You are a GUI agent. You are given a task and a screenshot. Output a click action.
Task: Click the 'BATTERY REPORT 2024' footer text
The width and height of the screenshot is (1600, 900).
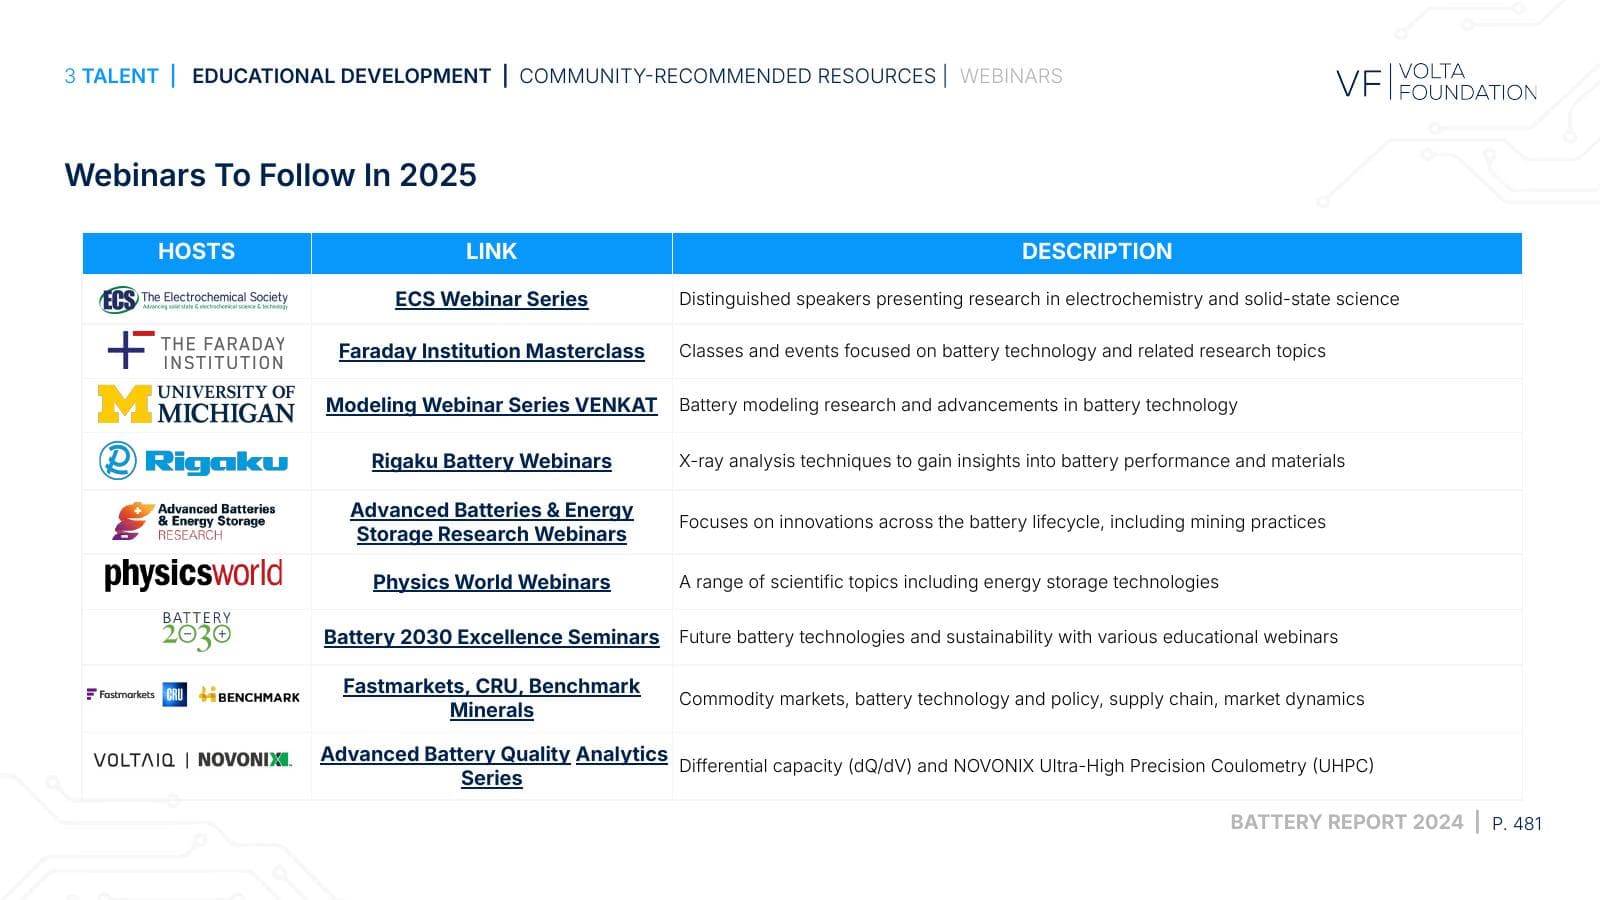(x=1346, y=822)
